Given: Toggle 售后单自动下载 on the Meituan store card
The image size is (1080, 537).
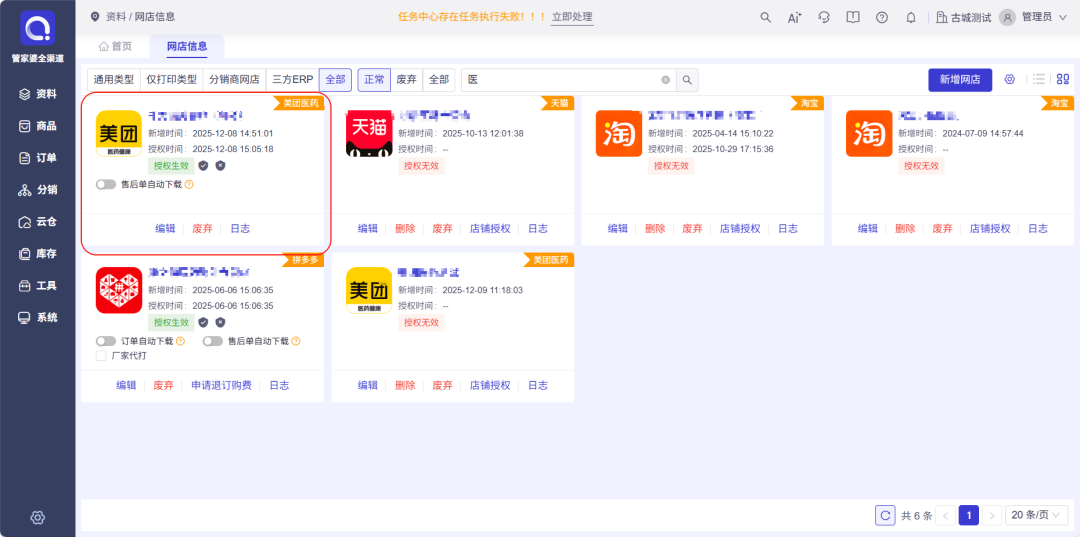Looking at the screenshot, I should (x=106, y=184).
